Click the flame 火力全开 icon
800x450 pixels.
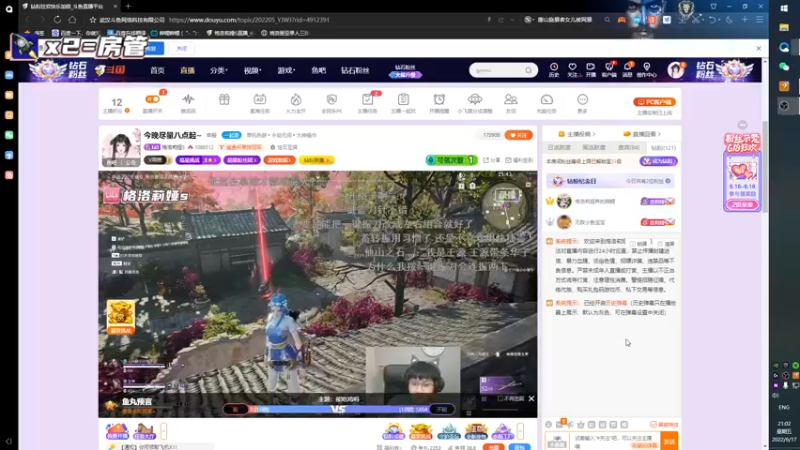(296, 99)
